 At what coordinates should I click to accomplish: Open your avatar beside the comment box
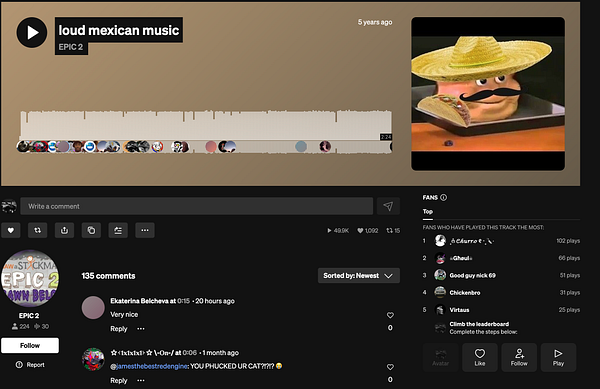point(9,206)
